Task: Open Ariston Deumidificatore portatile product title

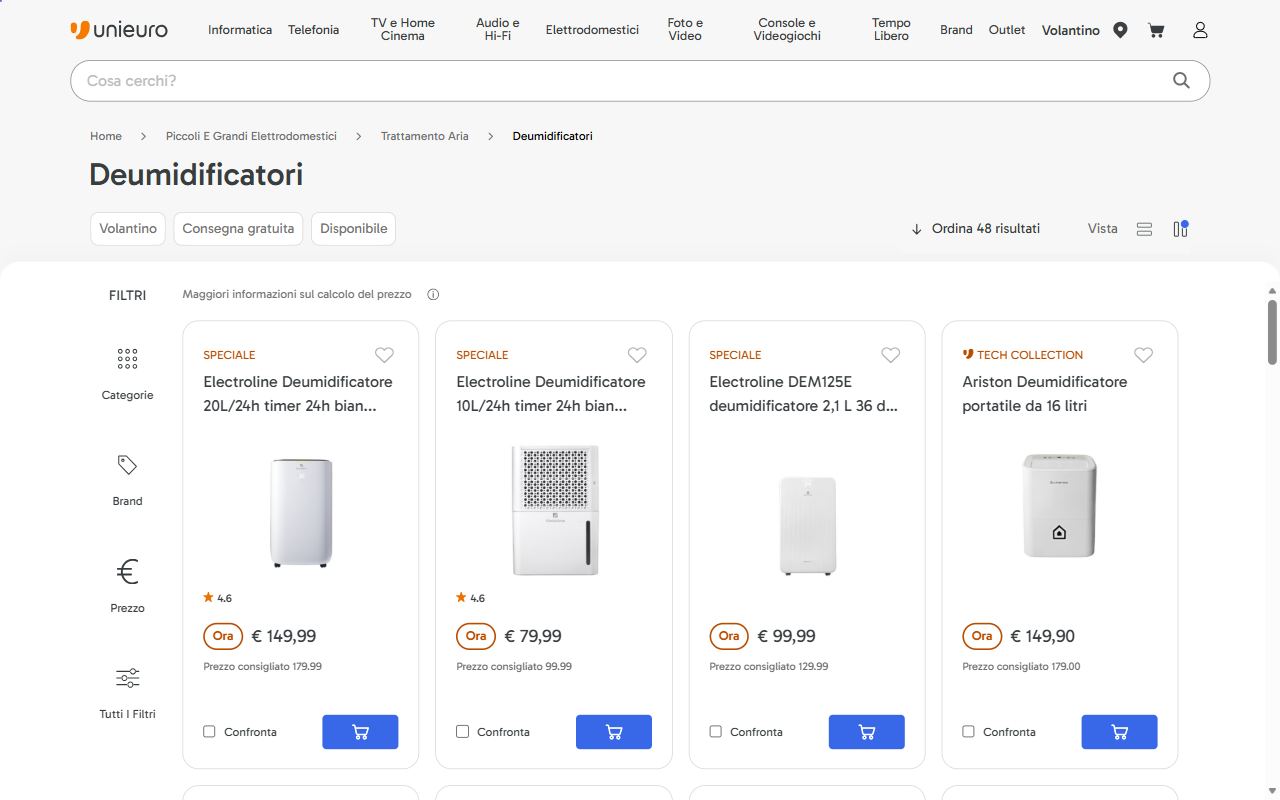Action: (1045, 394)
